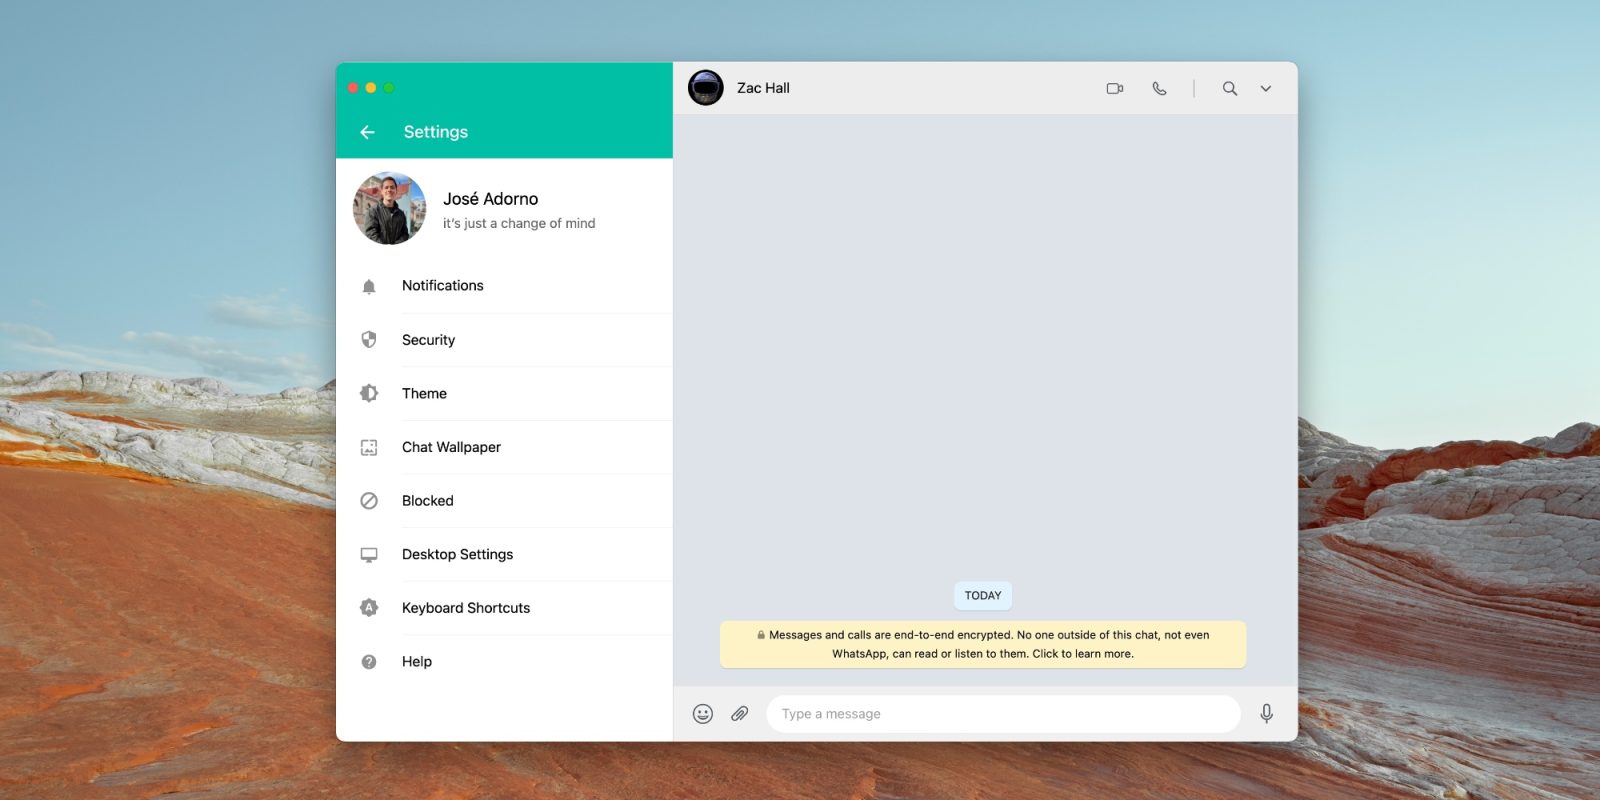Show Keyboard Shortcuts
The image size is (1600, 800).
[x=465, y=608]
